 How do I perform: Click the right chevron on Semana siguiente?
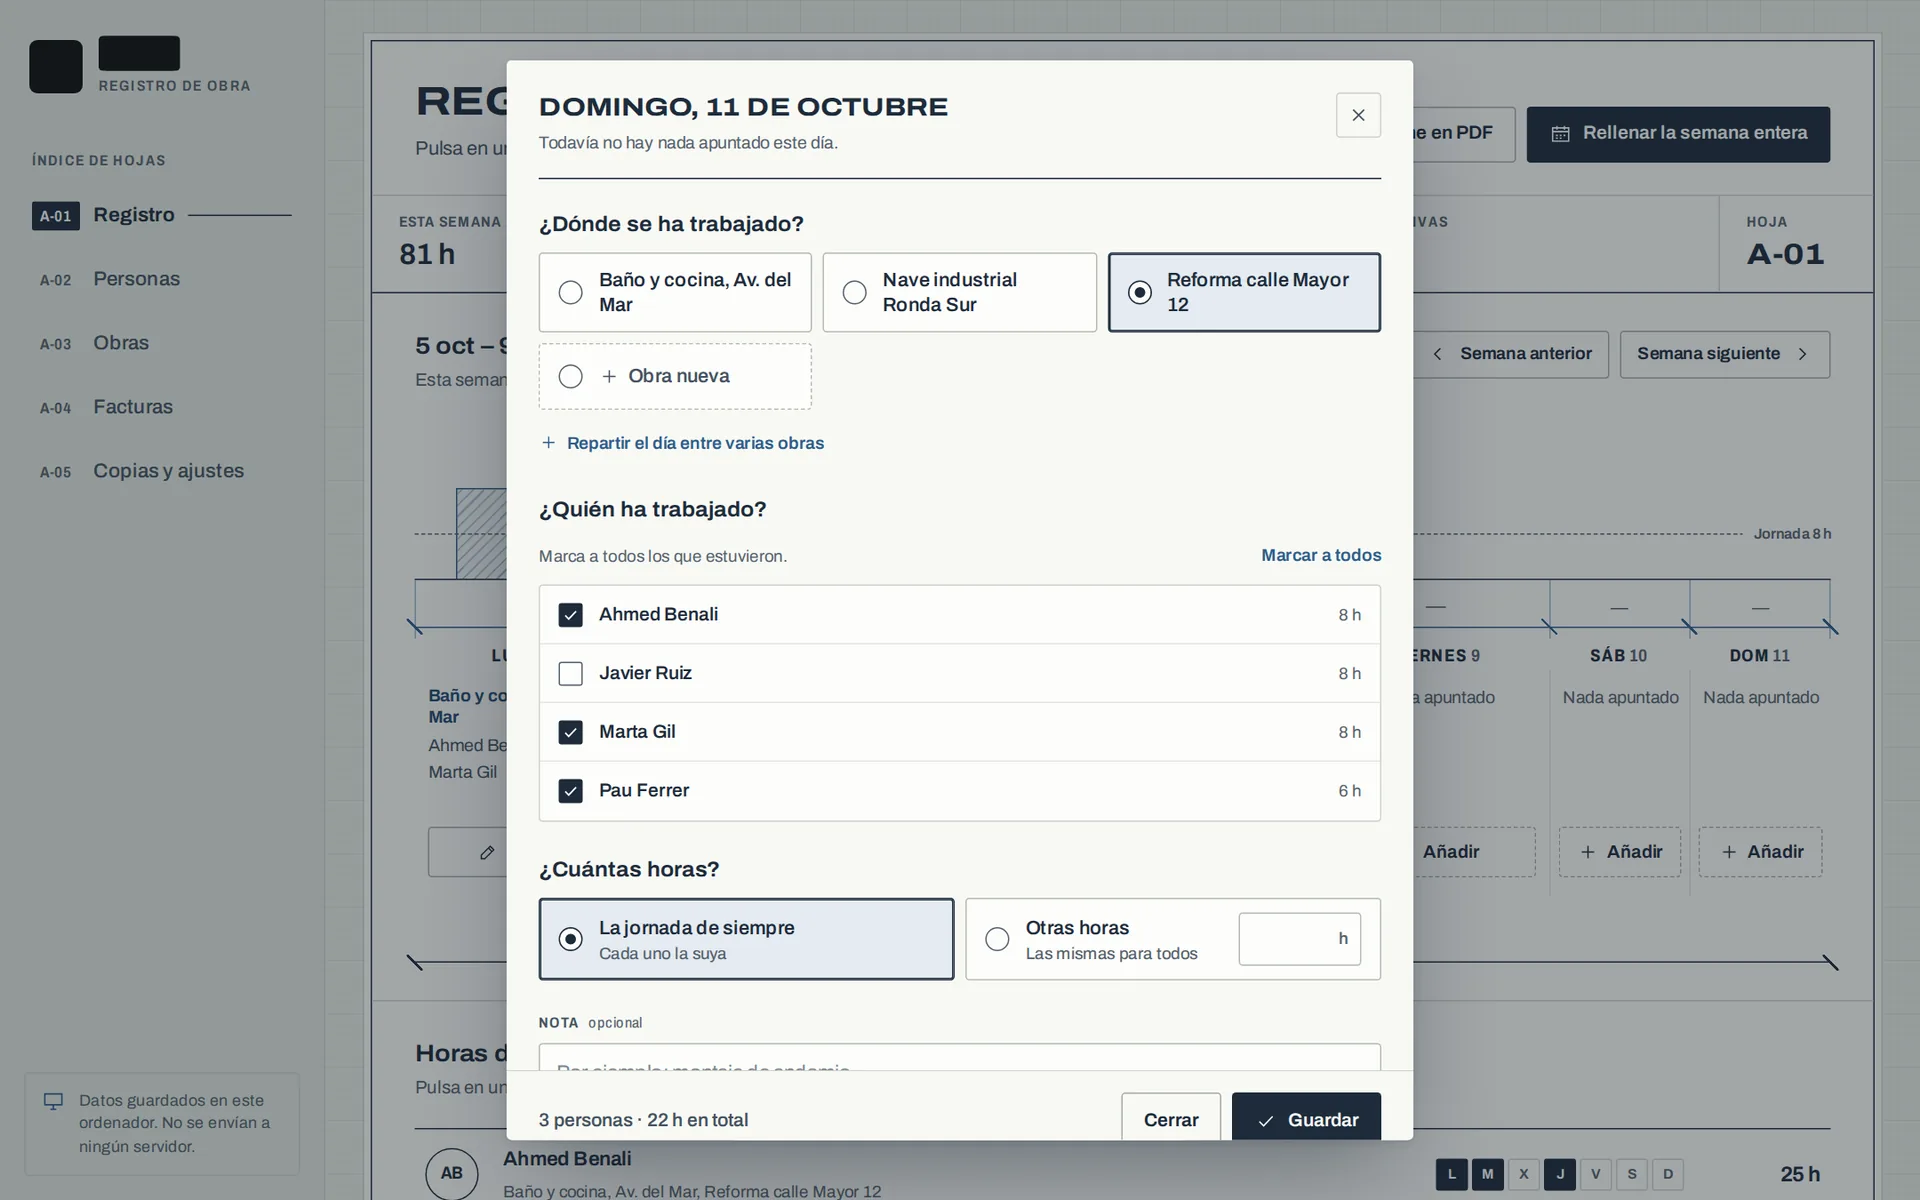[1802, 354]
